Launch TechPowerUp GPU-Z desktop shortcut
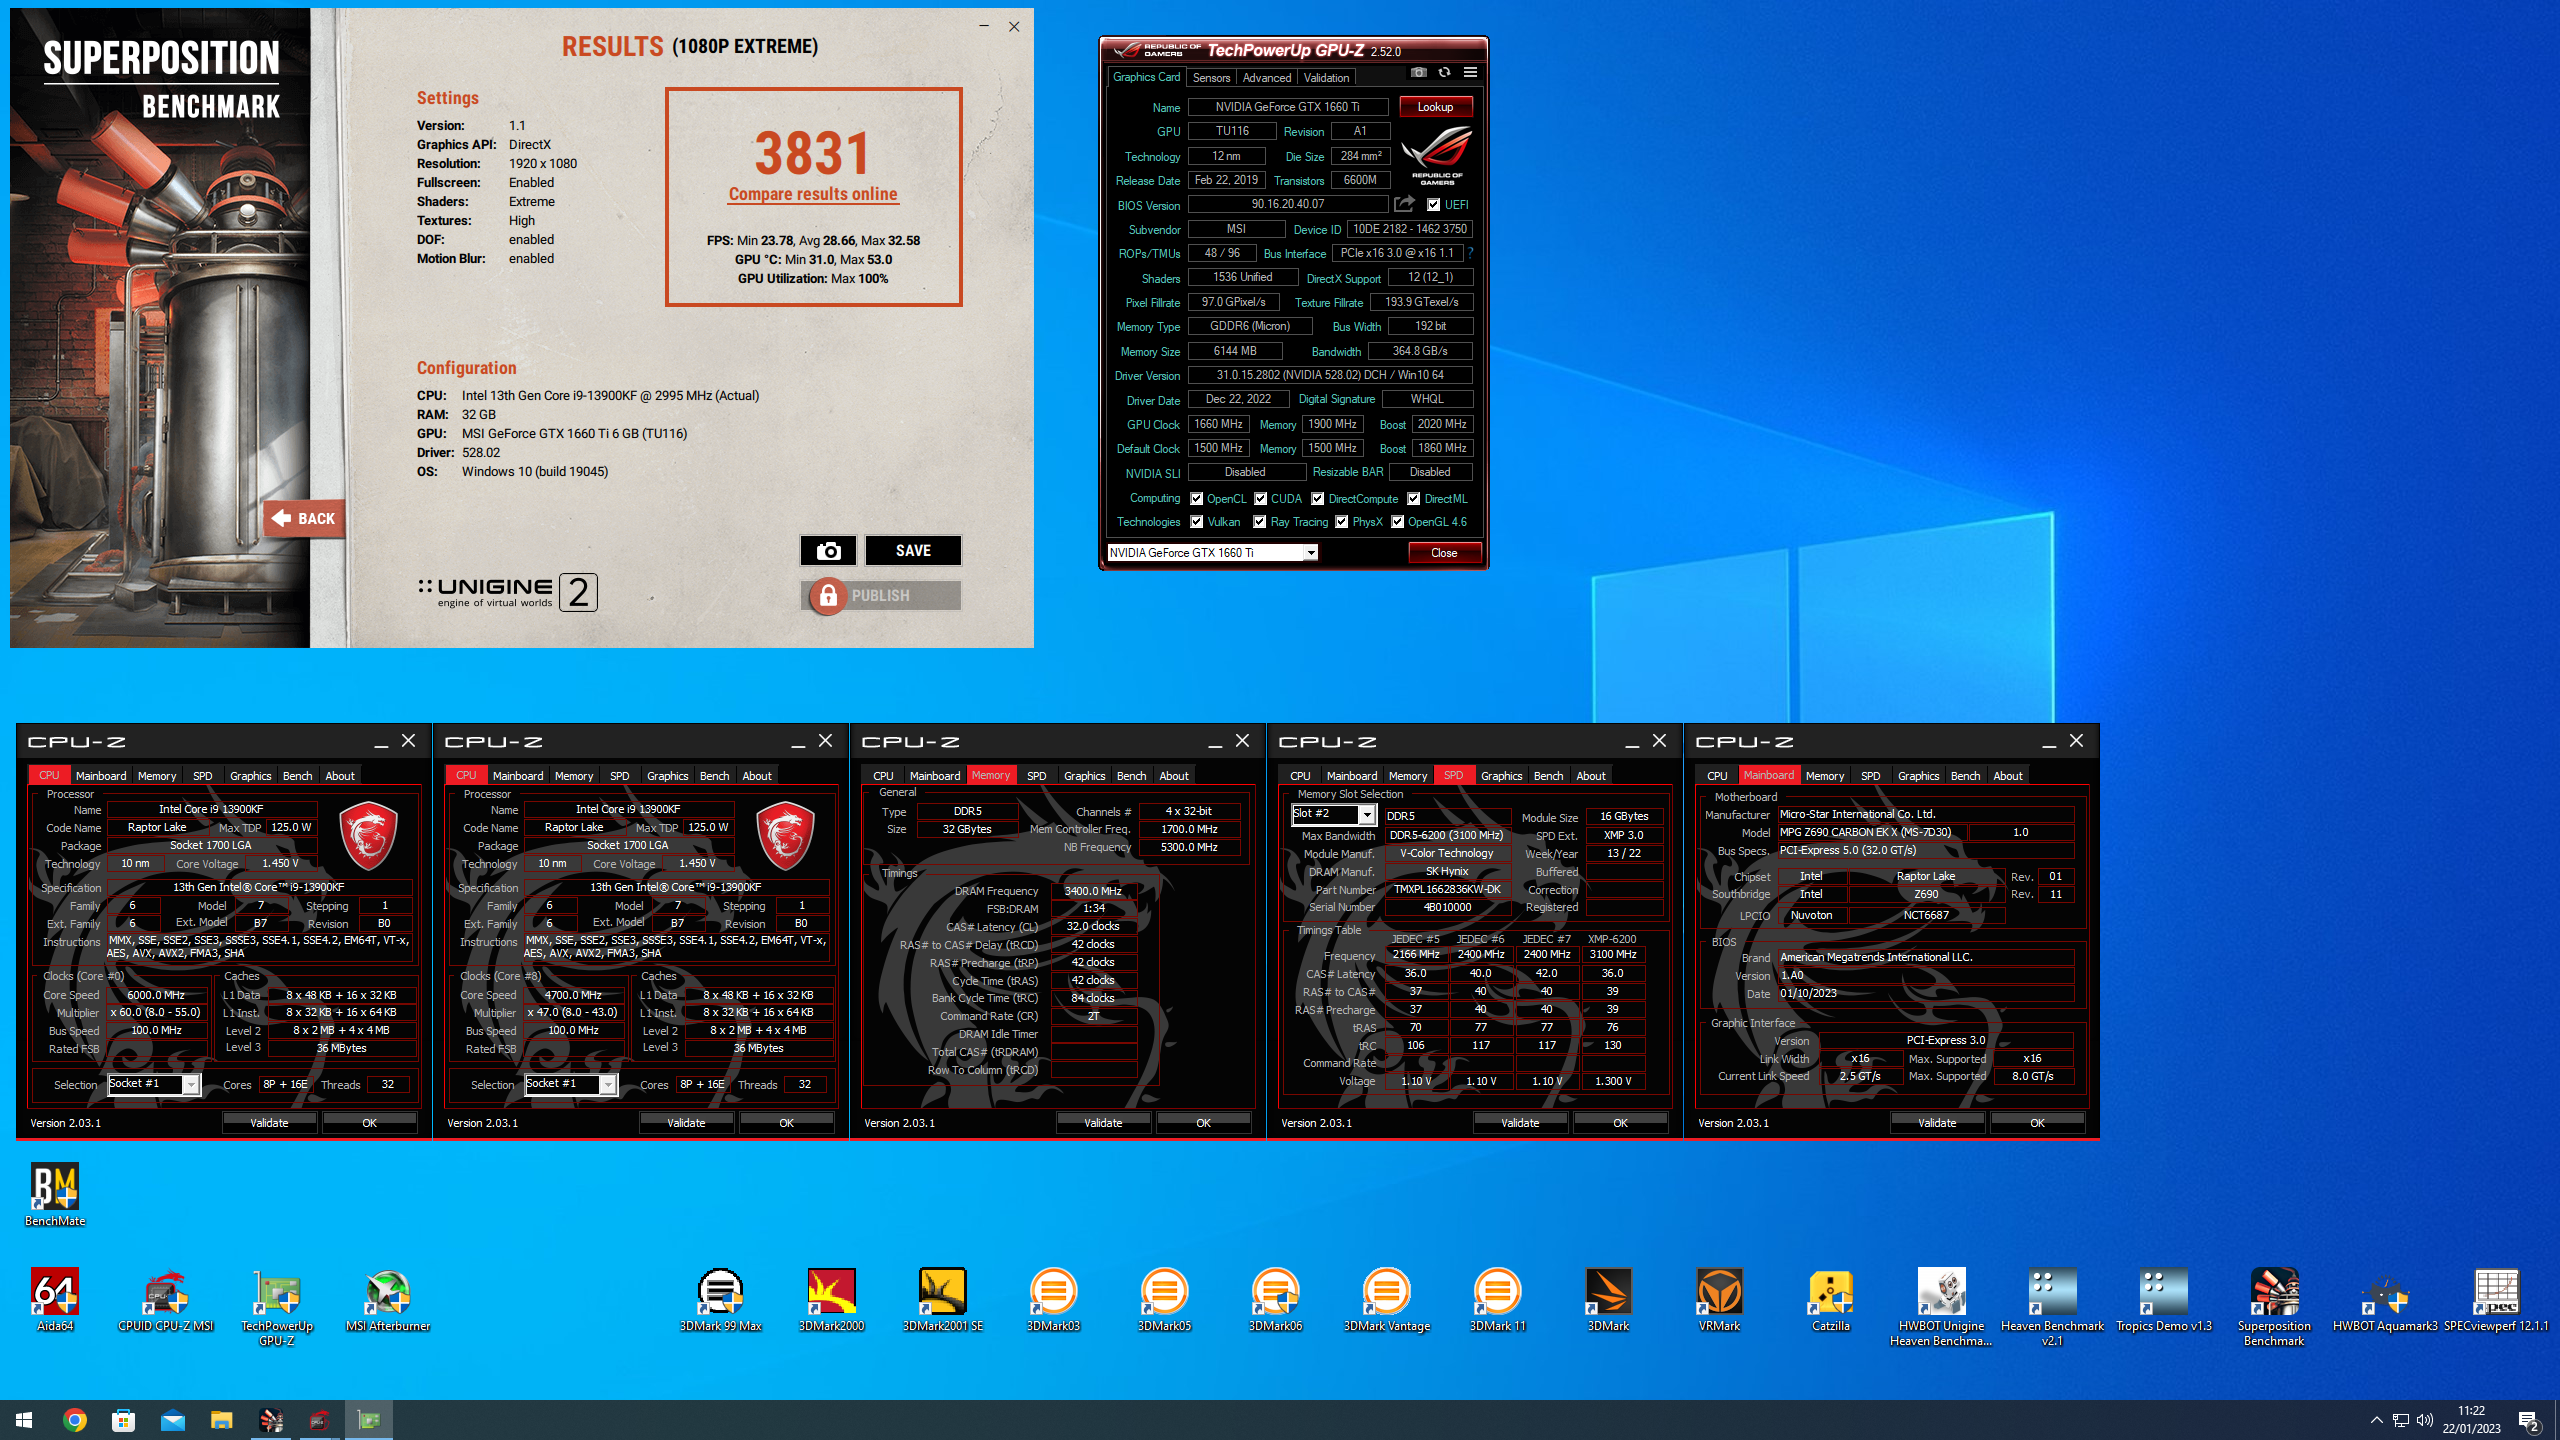The image size is (2560, 1440). click(277, 1306)
